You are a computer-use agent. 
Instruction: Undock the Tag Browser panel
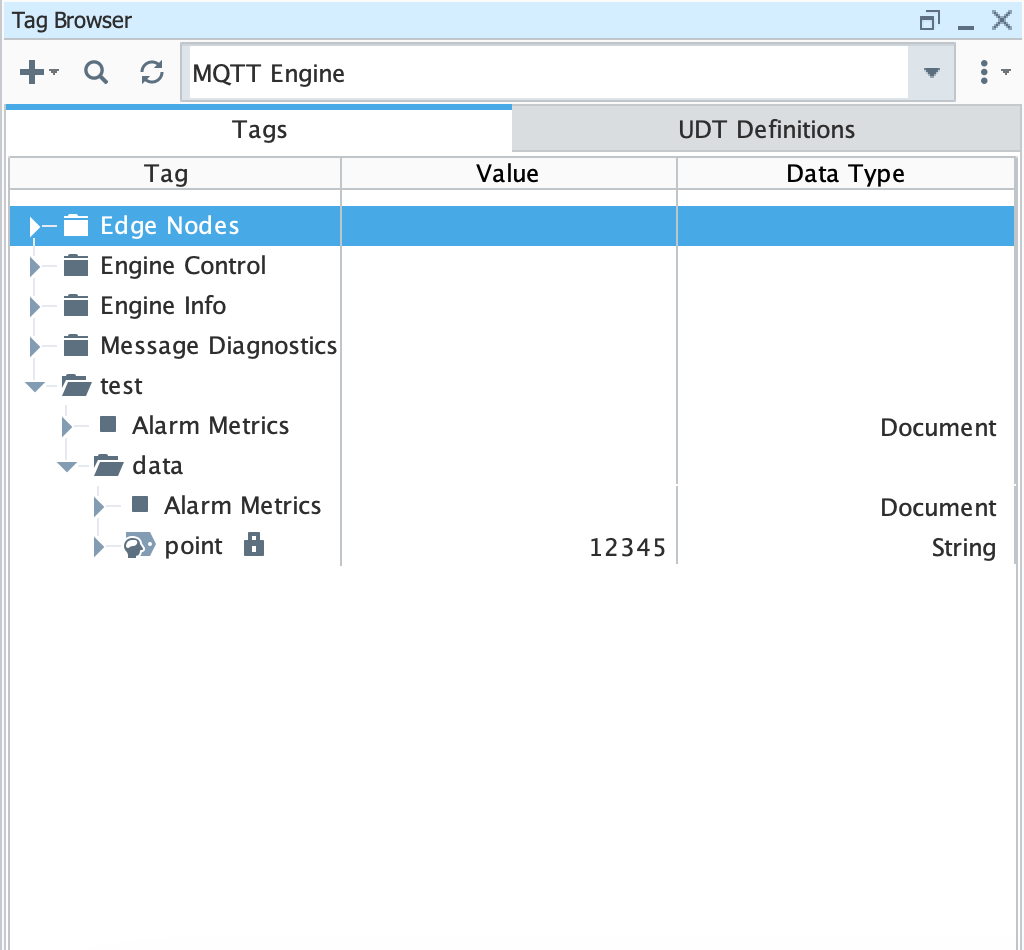930,20
